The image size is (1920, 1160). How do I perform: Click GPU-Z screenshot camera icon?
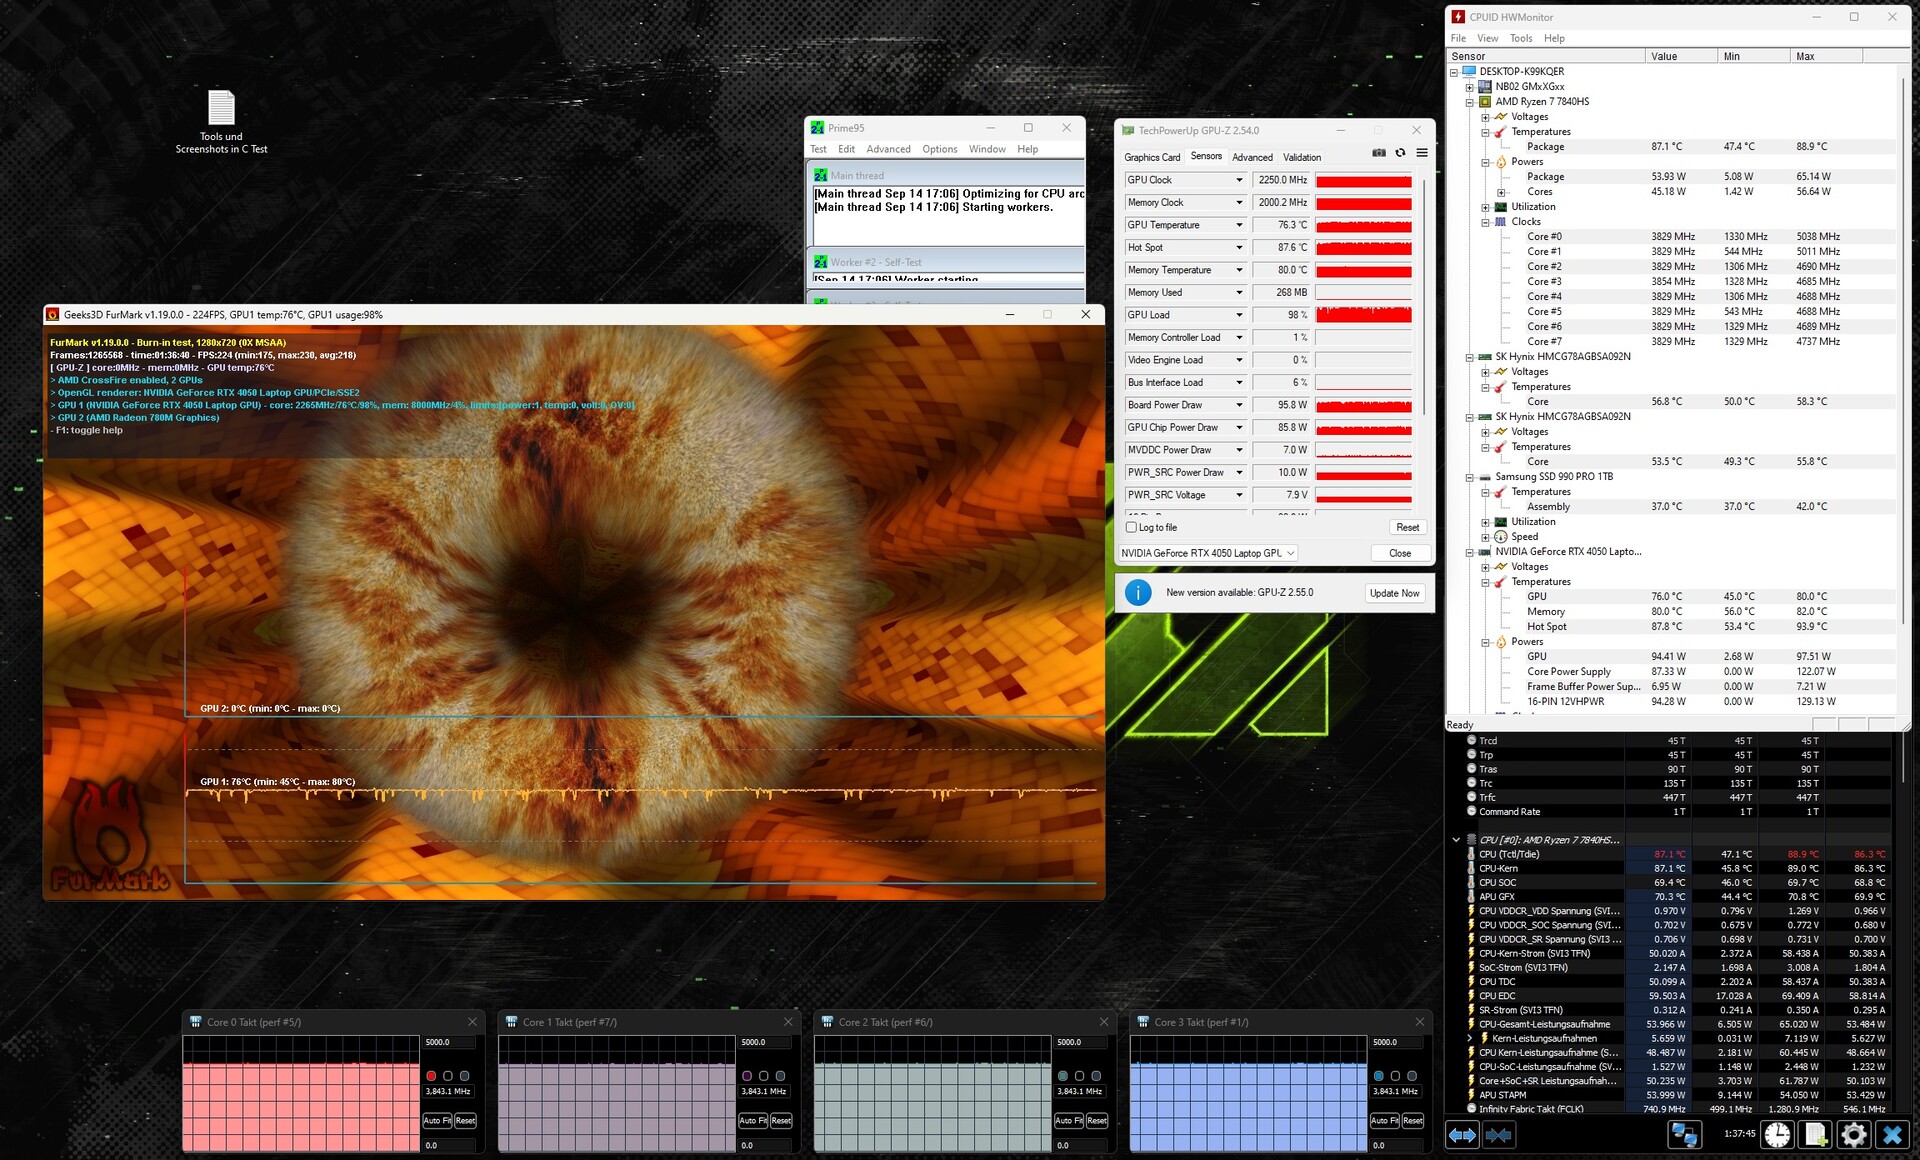click(1378, 153)
